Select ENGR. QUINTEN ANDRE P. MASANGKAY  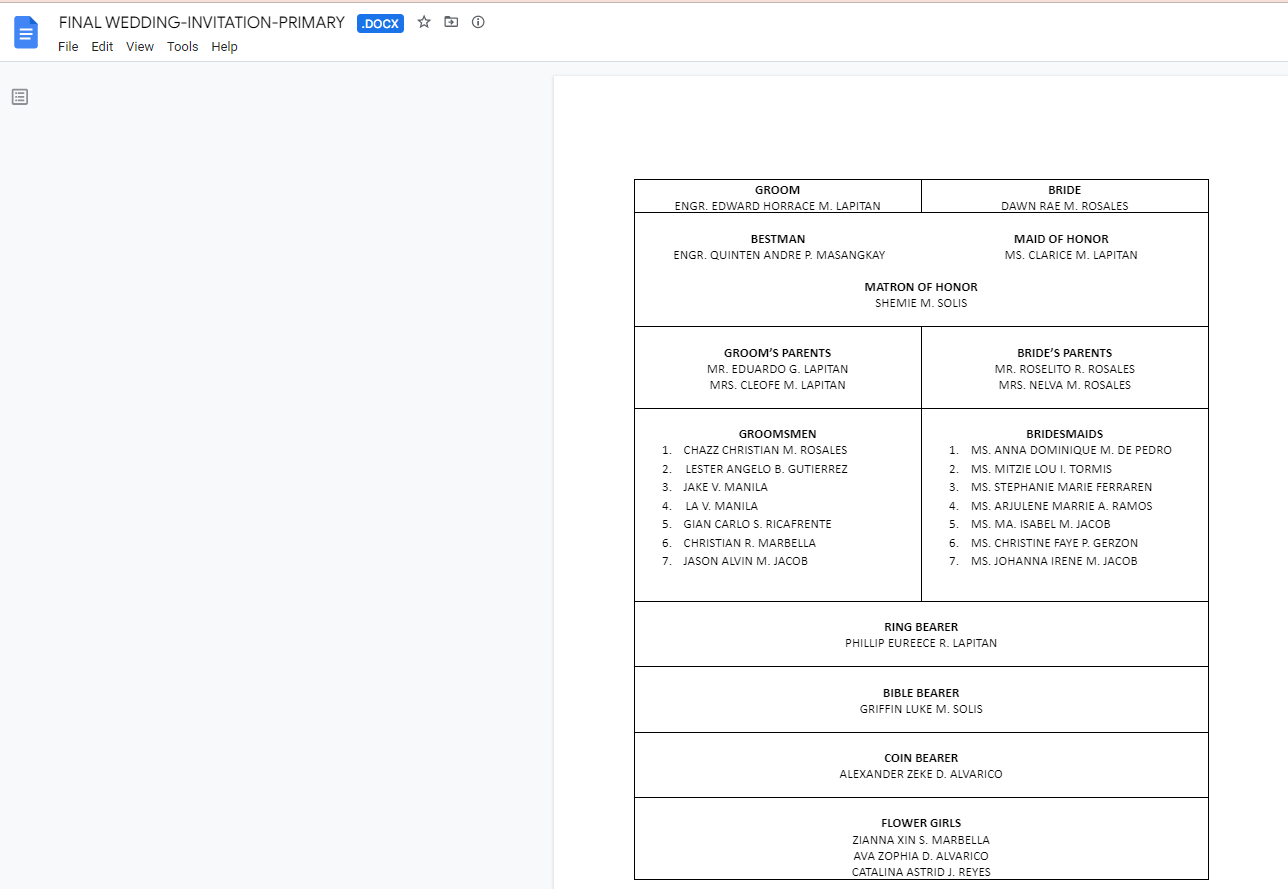pyautogui.click(x=779, y=255)
